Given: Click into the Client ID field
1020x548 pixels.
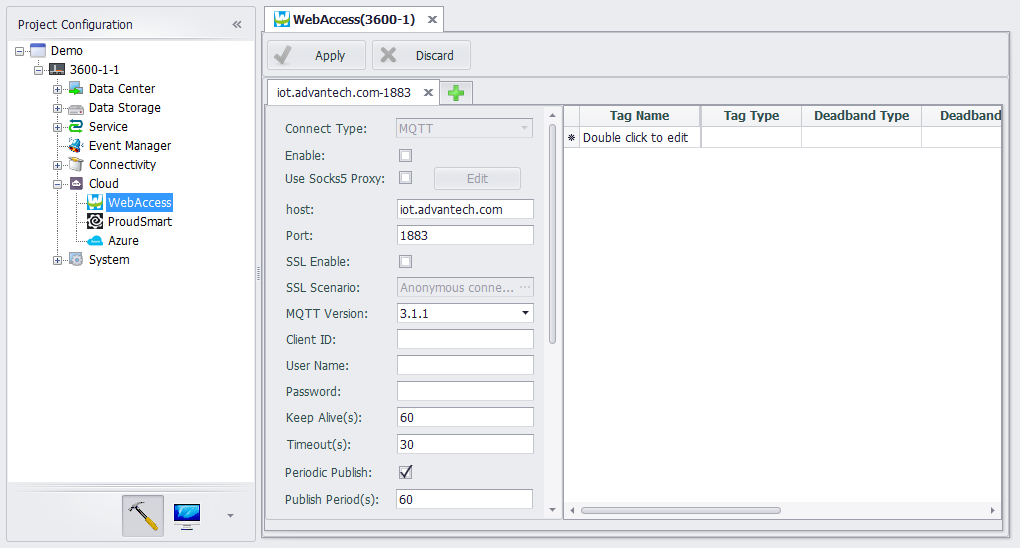Looking at the screenshot, I should pos(465,340).
